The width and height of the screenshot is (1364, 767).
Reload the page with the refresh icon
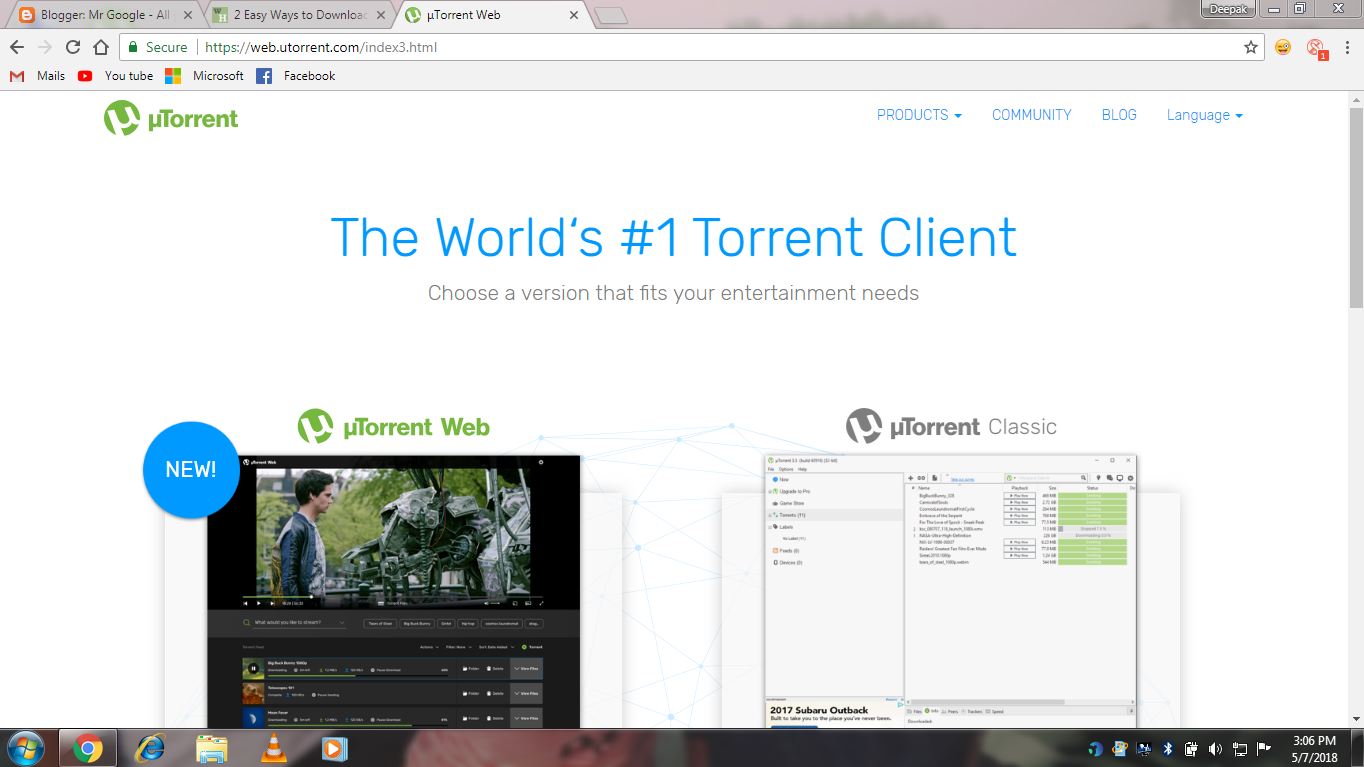[72, 47]
